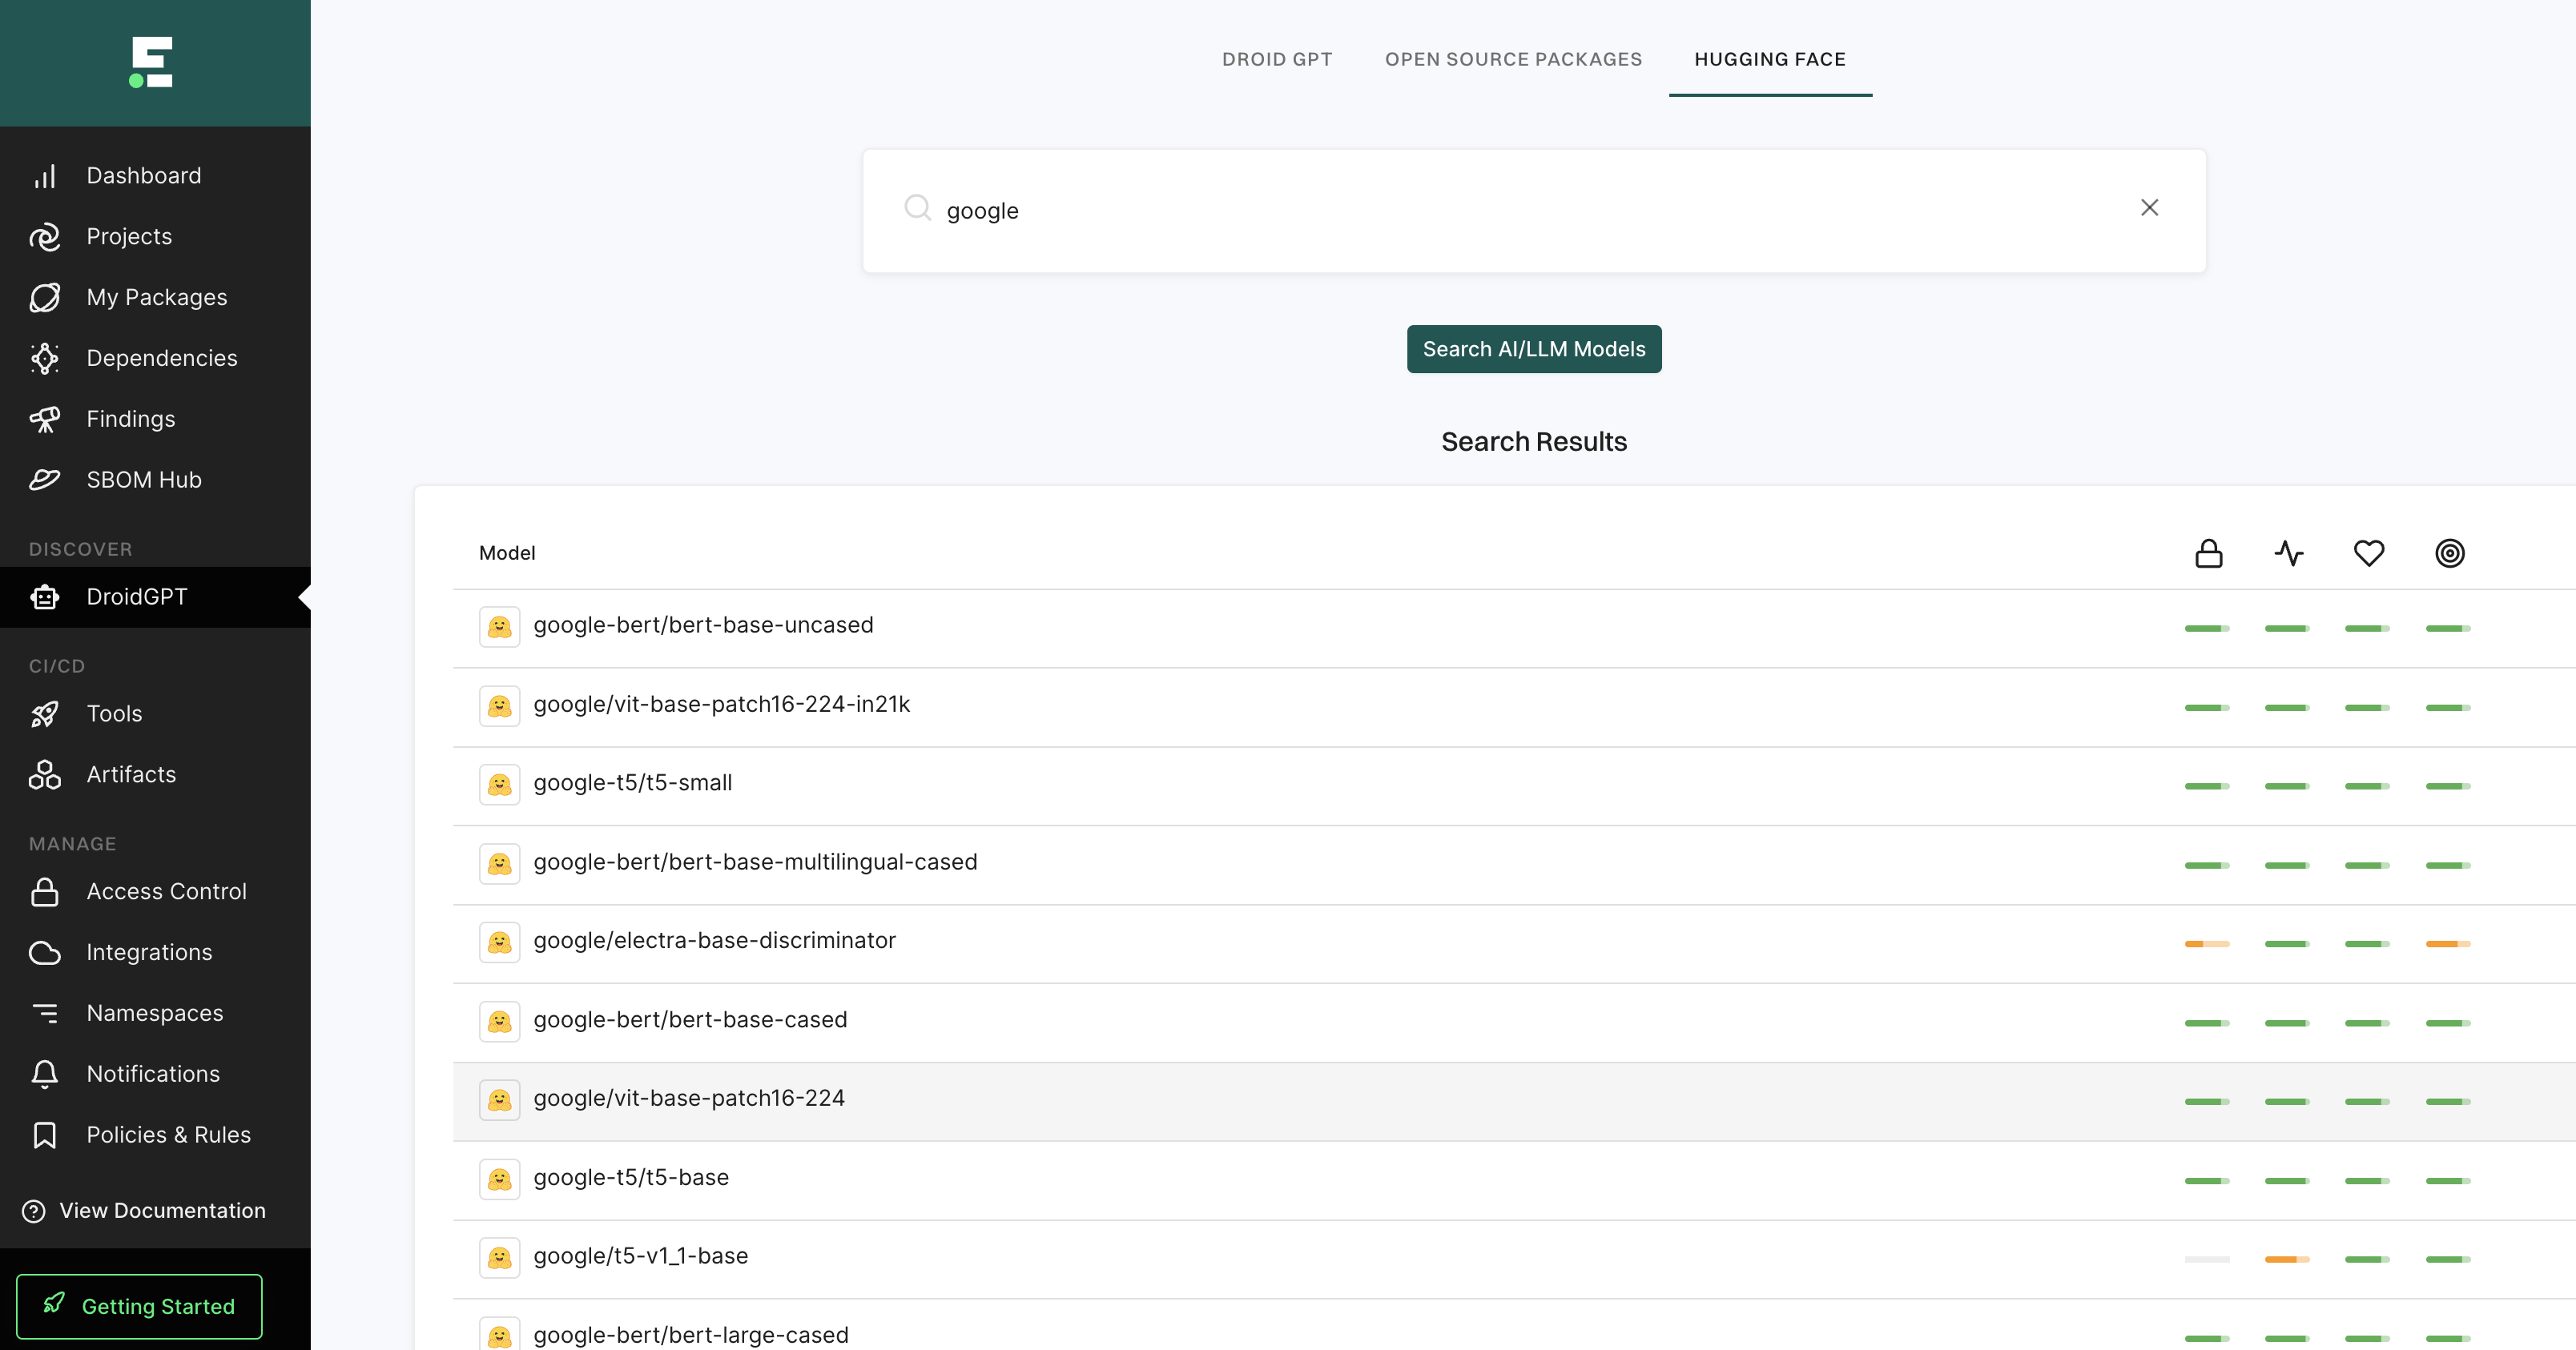Viewport: 2576px width, 1350px height.
Task: Click the Findings sidebar icon
Action: pos(44,417)
